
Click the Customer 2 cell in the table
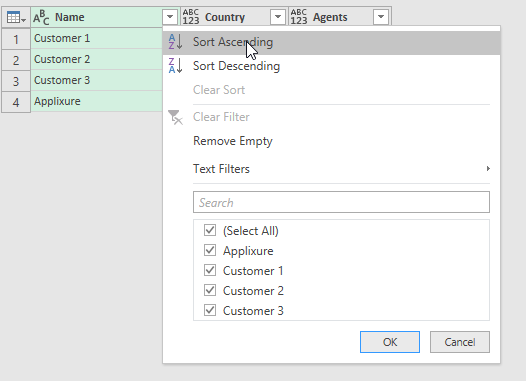(97, 59)
